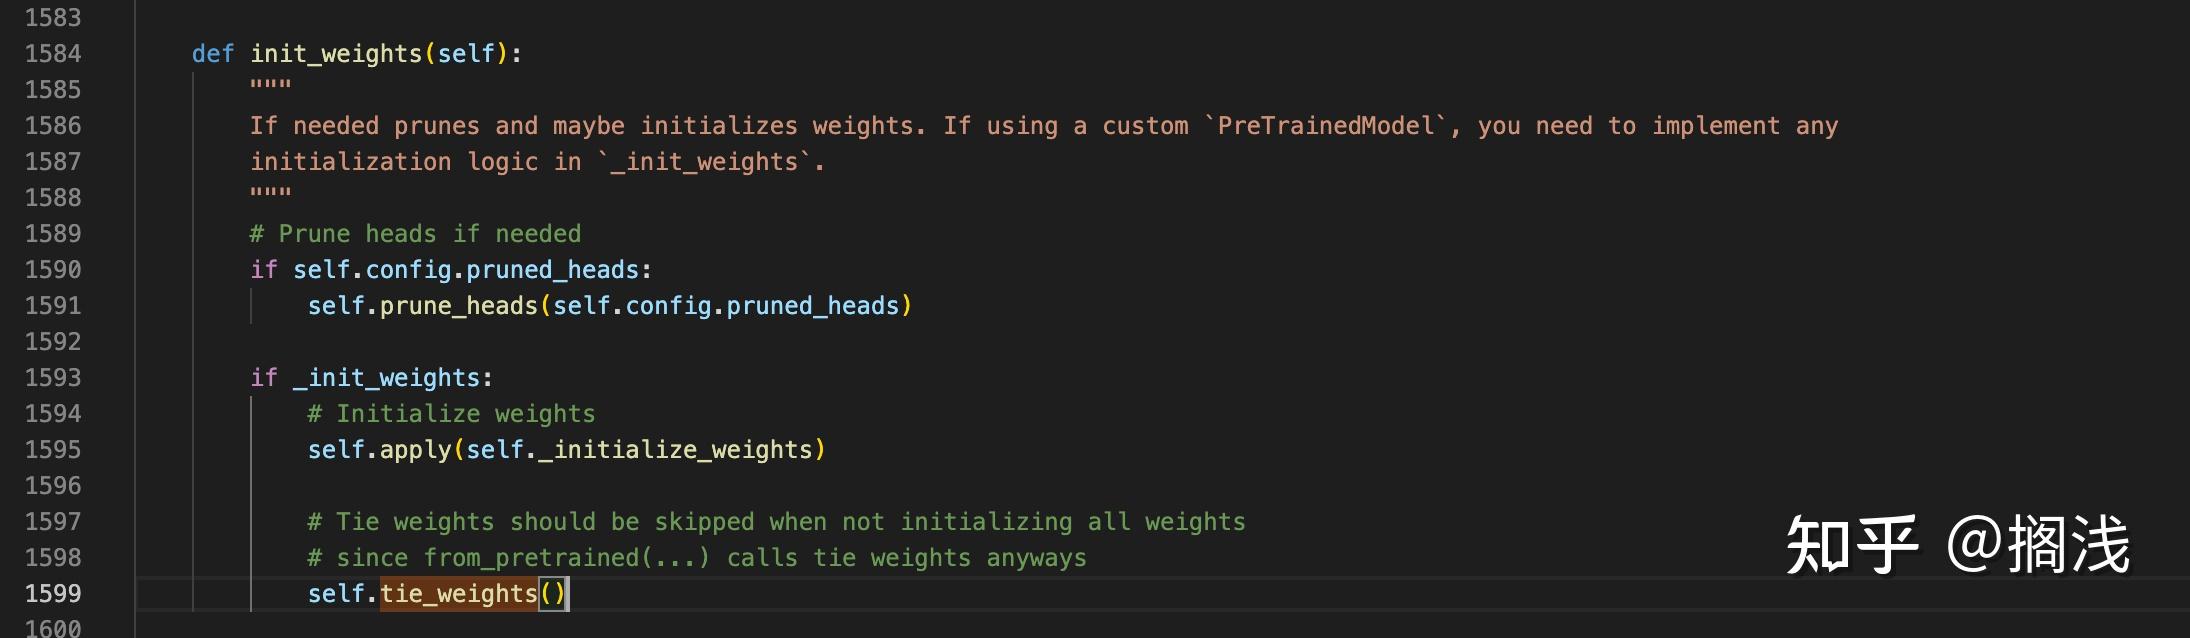
Task: Click line number 1590 in the gutter
Action: 53,270
